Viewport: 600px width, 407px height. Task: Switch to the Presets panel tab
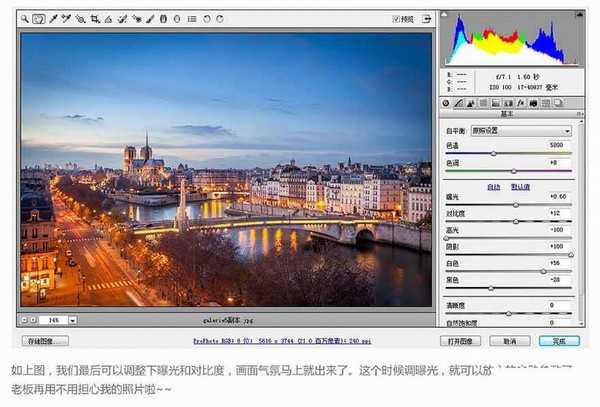coord(546,103)
